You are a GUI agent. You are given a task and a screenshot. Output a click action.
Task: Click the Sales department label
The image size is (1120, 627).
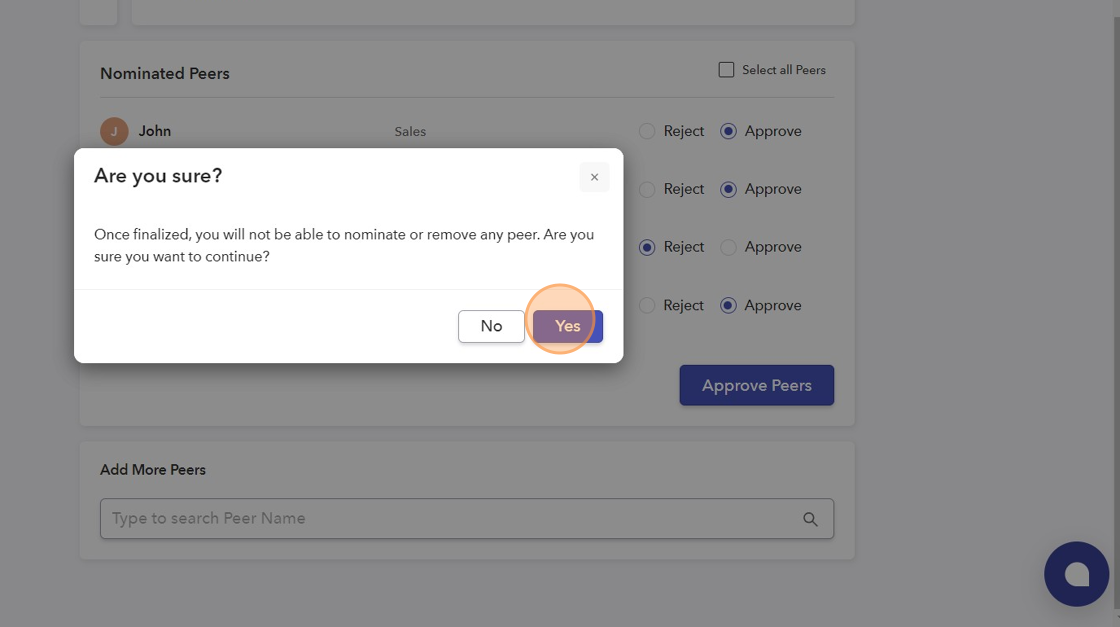tap(410, 132)
